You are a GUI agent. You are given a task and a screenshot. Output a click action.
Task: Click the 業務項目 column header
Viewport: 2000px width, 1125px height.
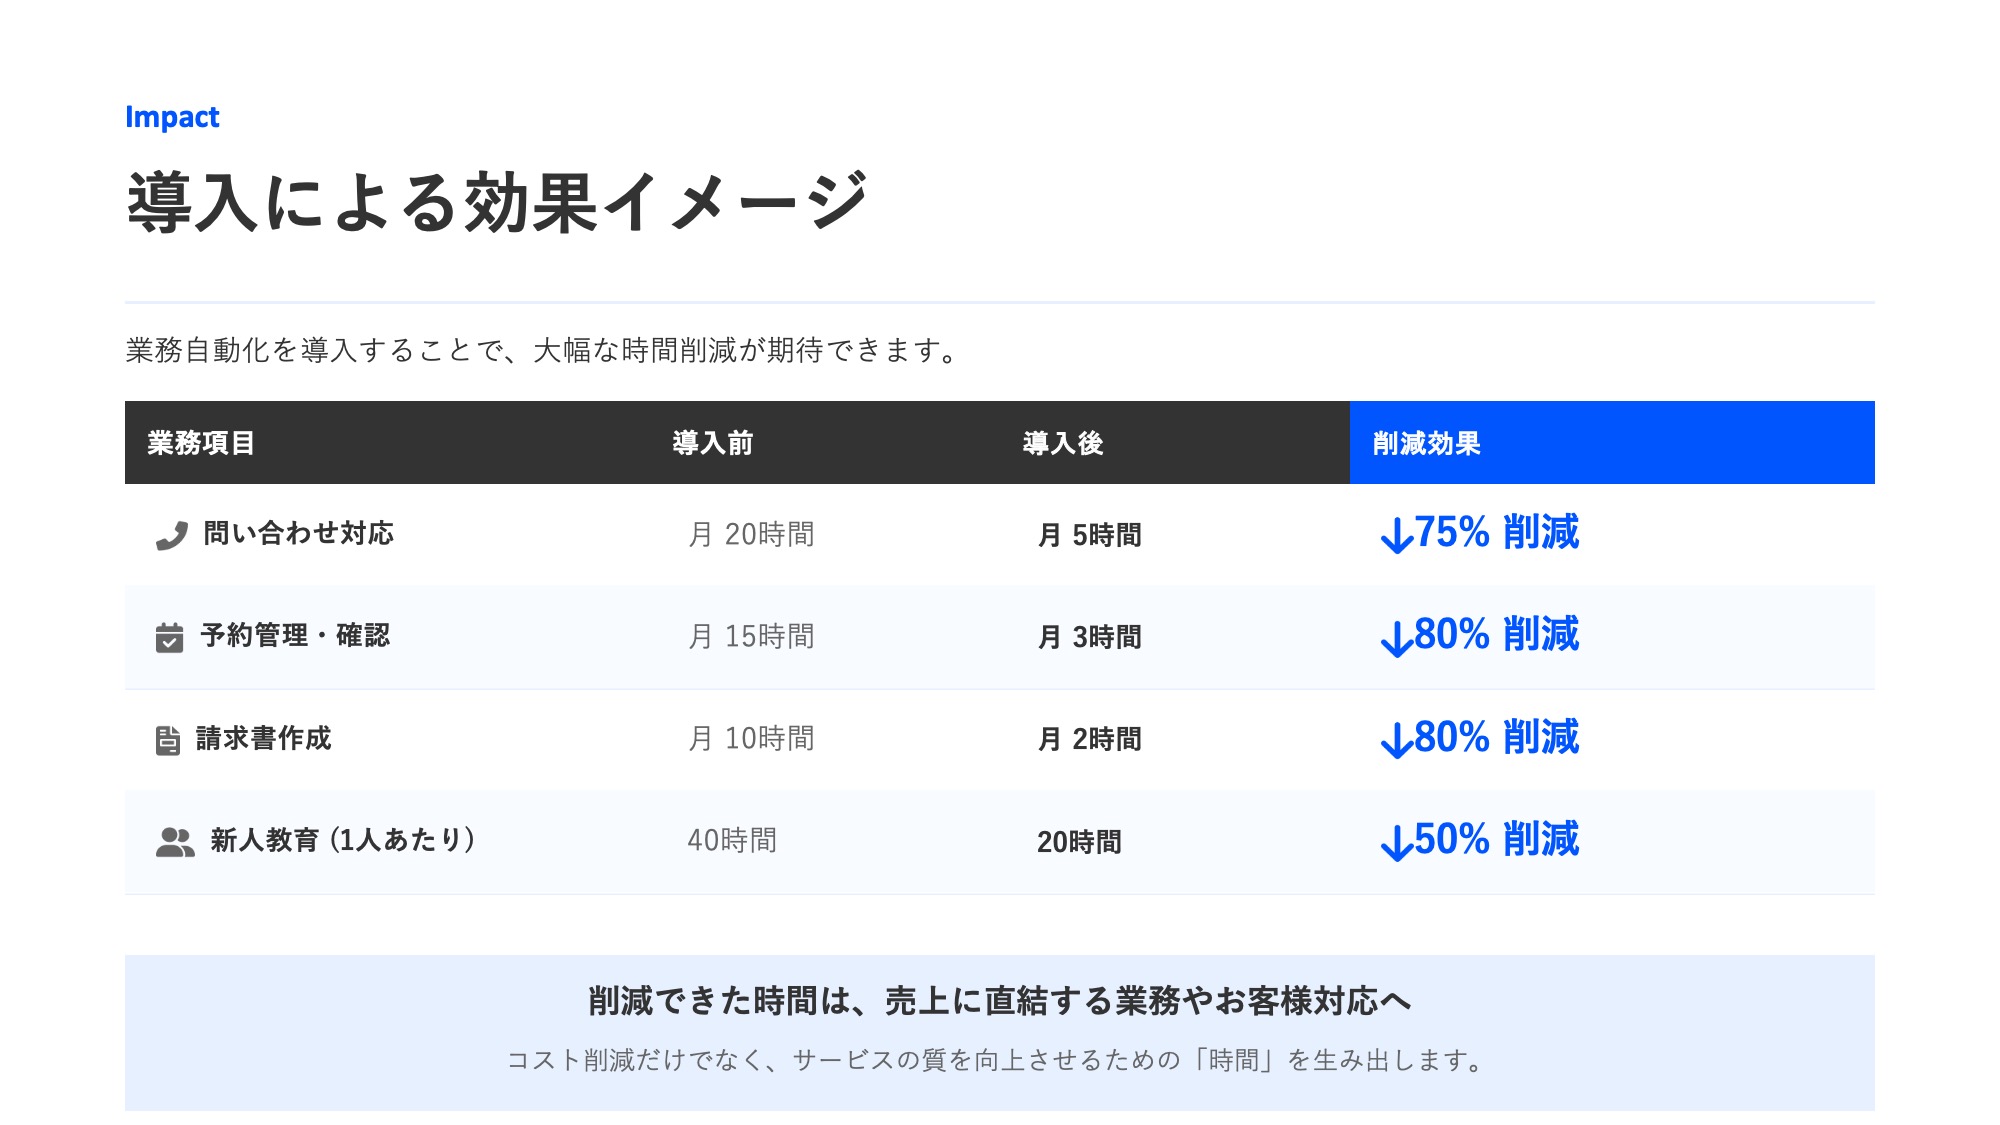point(201,443)
